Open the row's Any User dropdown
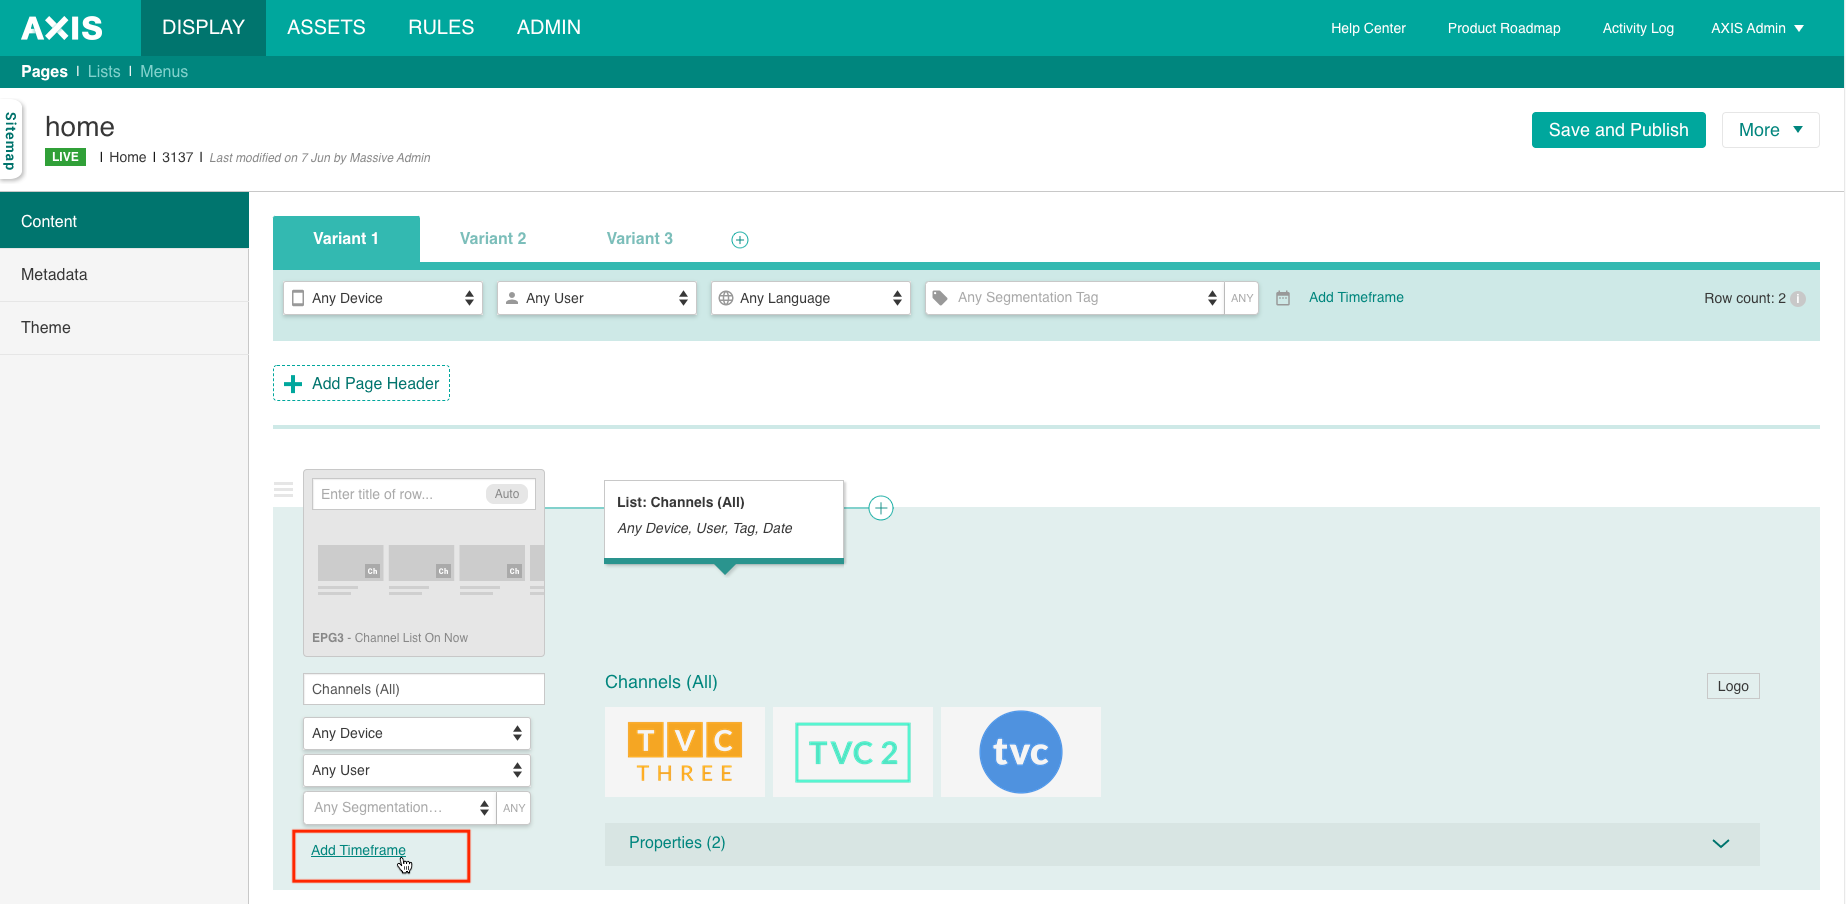 pyautogui.click(x=417, y=770)
